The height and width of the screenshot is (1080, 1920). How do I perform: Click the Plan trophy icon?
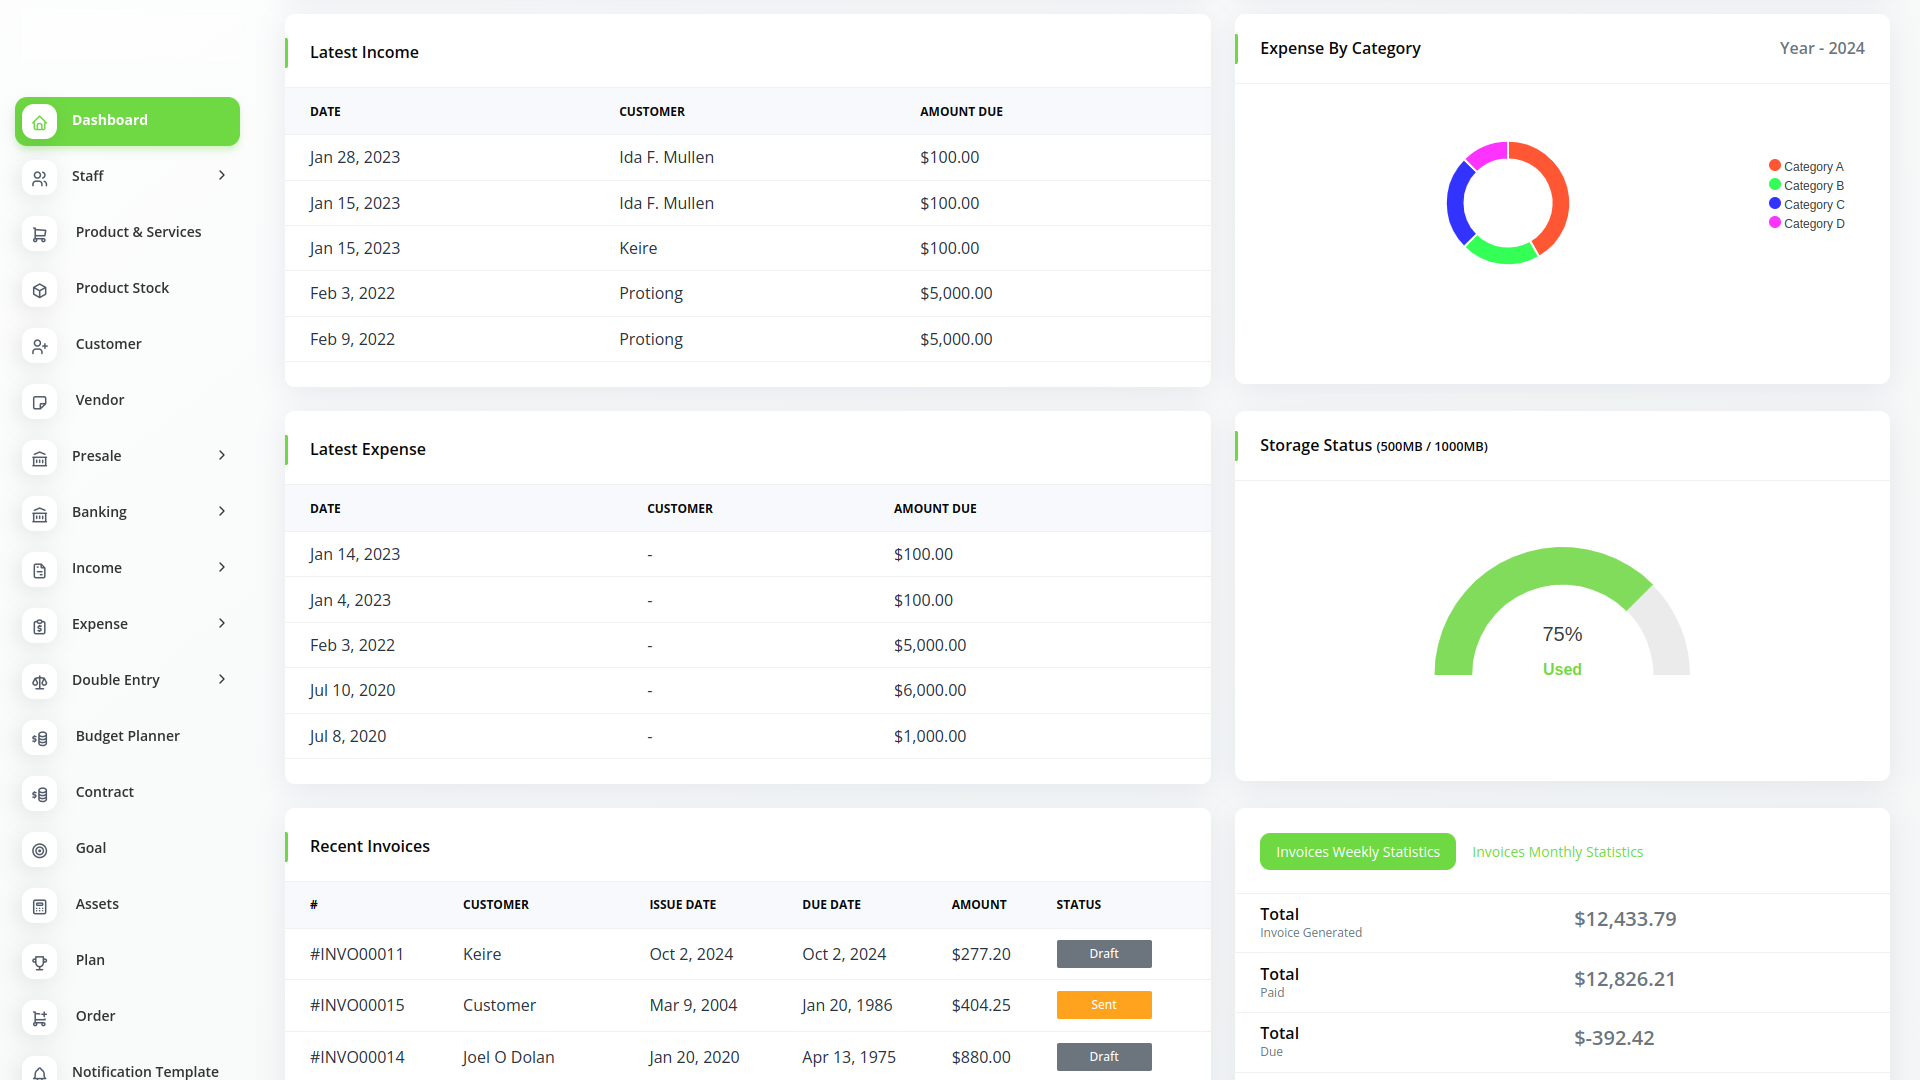coord(39,962)
